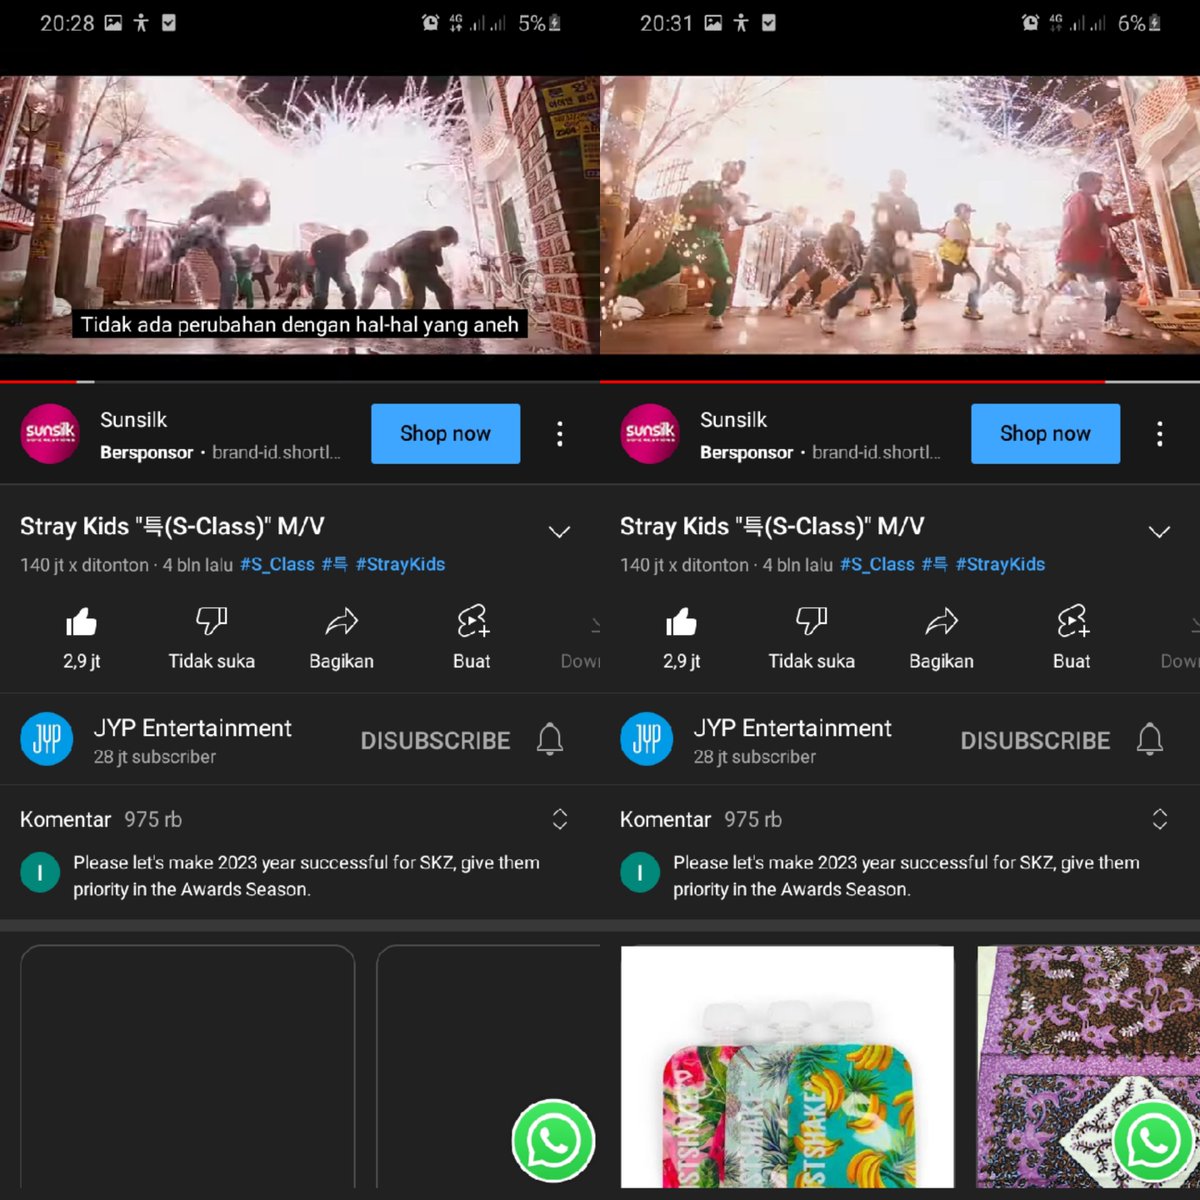The image size is (1200, 1200).
Task: Tap video title Stray Kids S-Class, left
Action: [172, 527]
